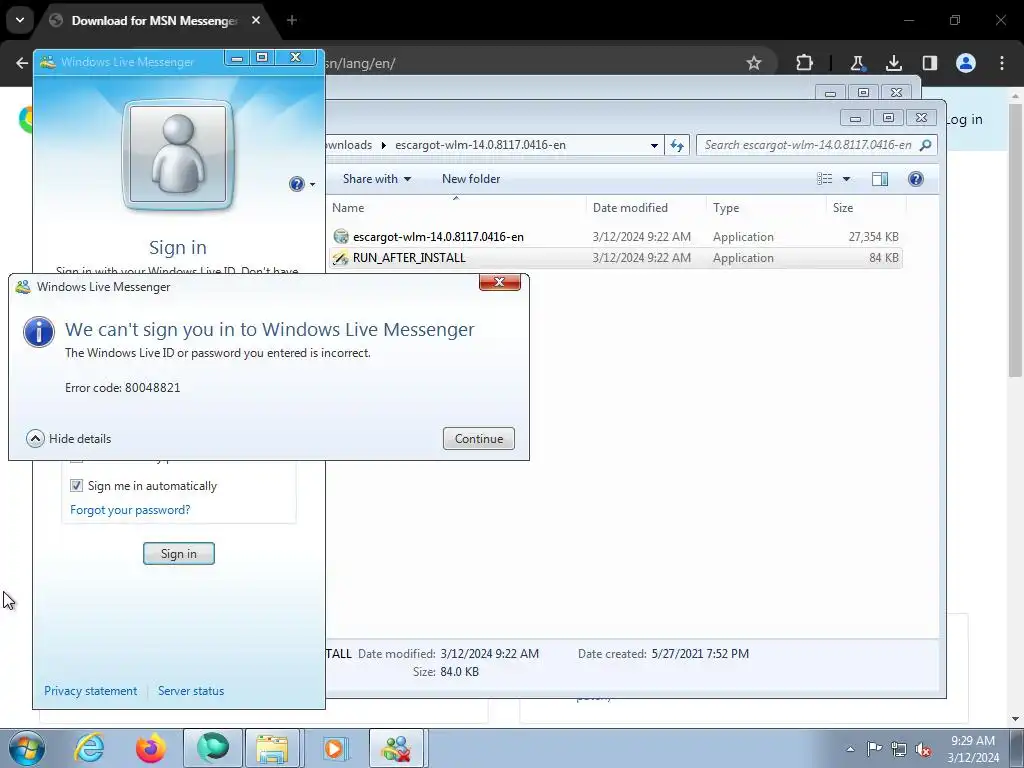Toggle Sign me in automatically checkbox
Image resolution: width=1024 pixels, height=768 pixels.
(x=76, y=486)
